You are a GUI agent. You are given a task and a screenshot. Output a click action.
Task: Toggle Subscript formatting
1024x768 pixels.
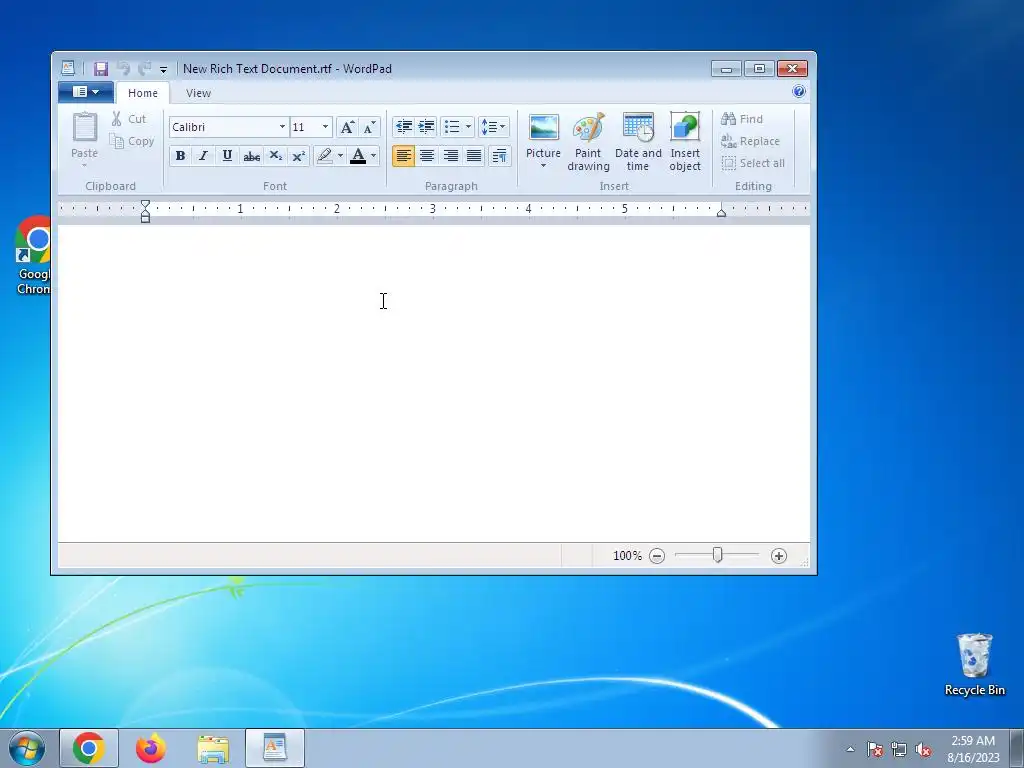276,155
